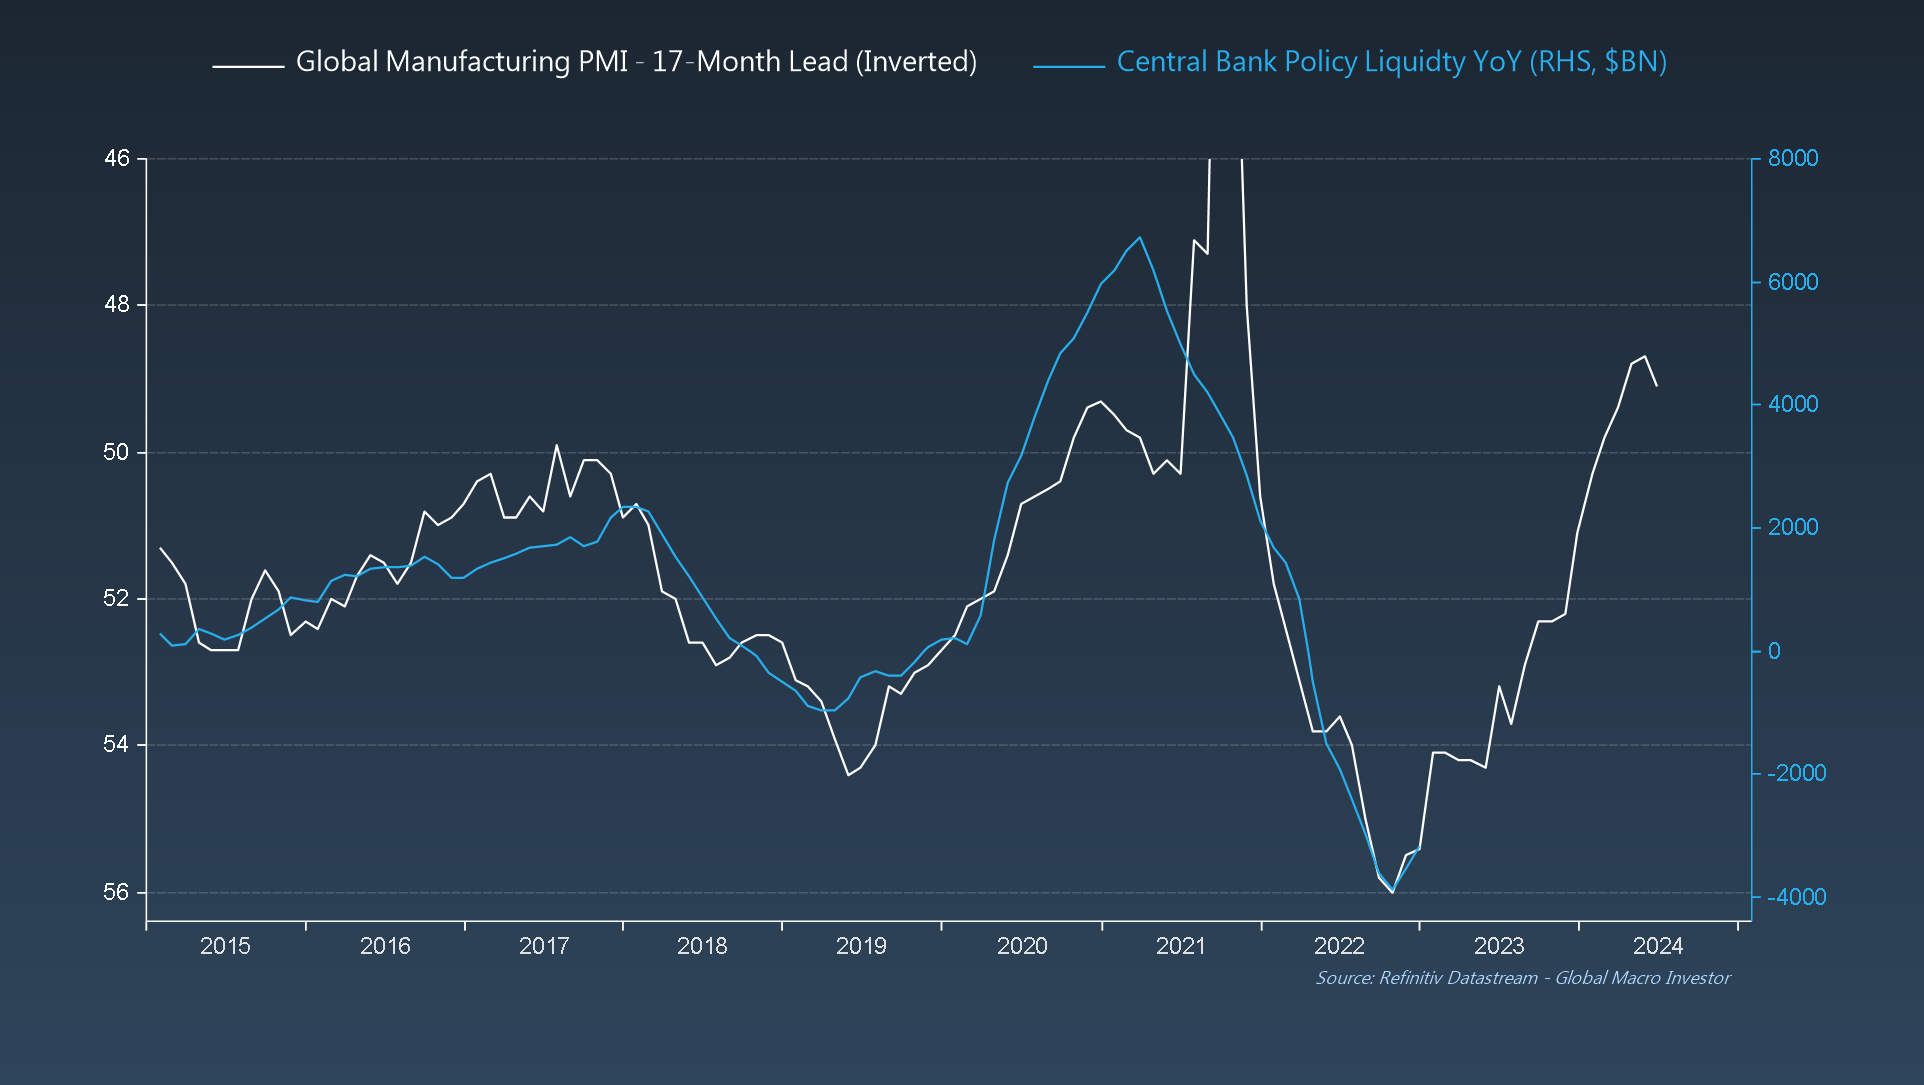Click the 56 left axis value

tap(117, 892)
